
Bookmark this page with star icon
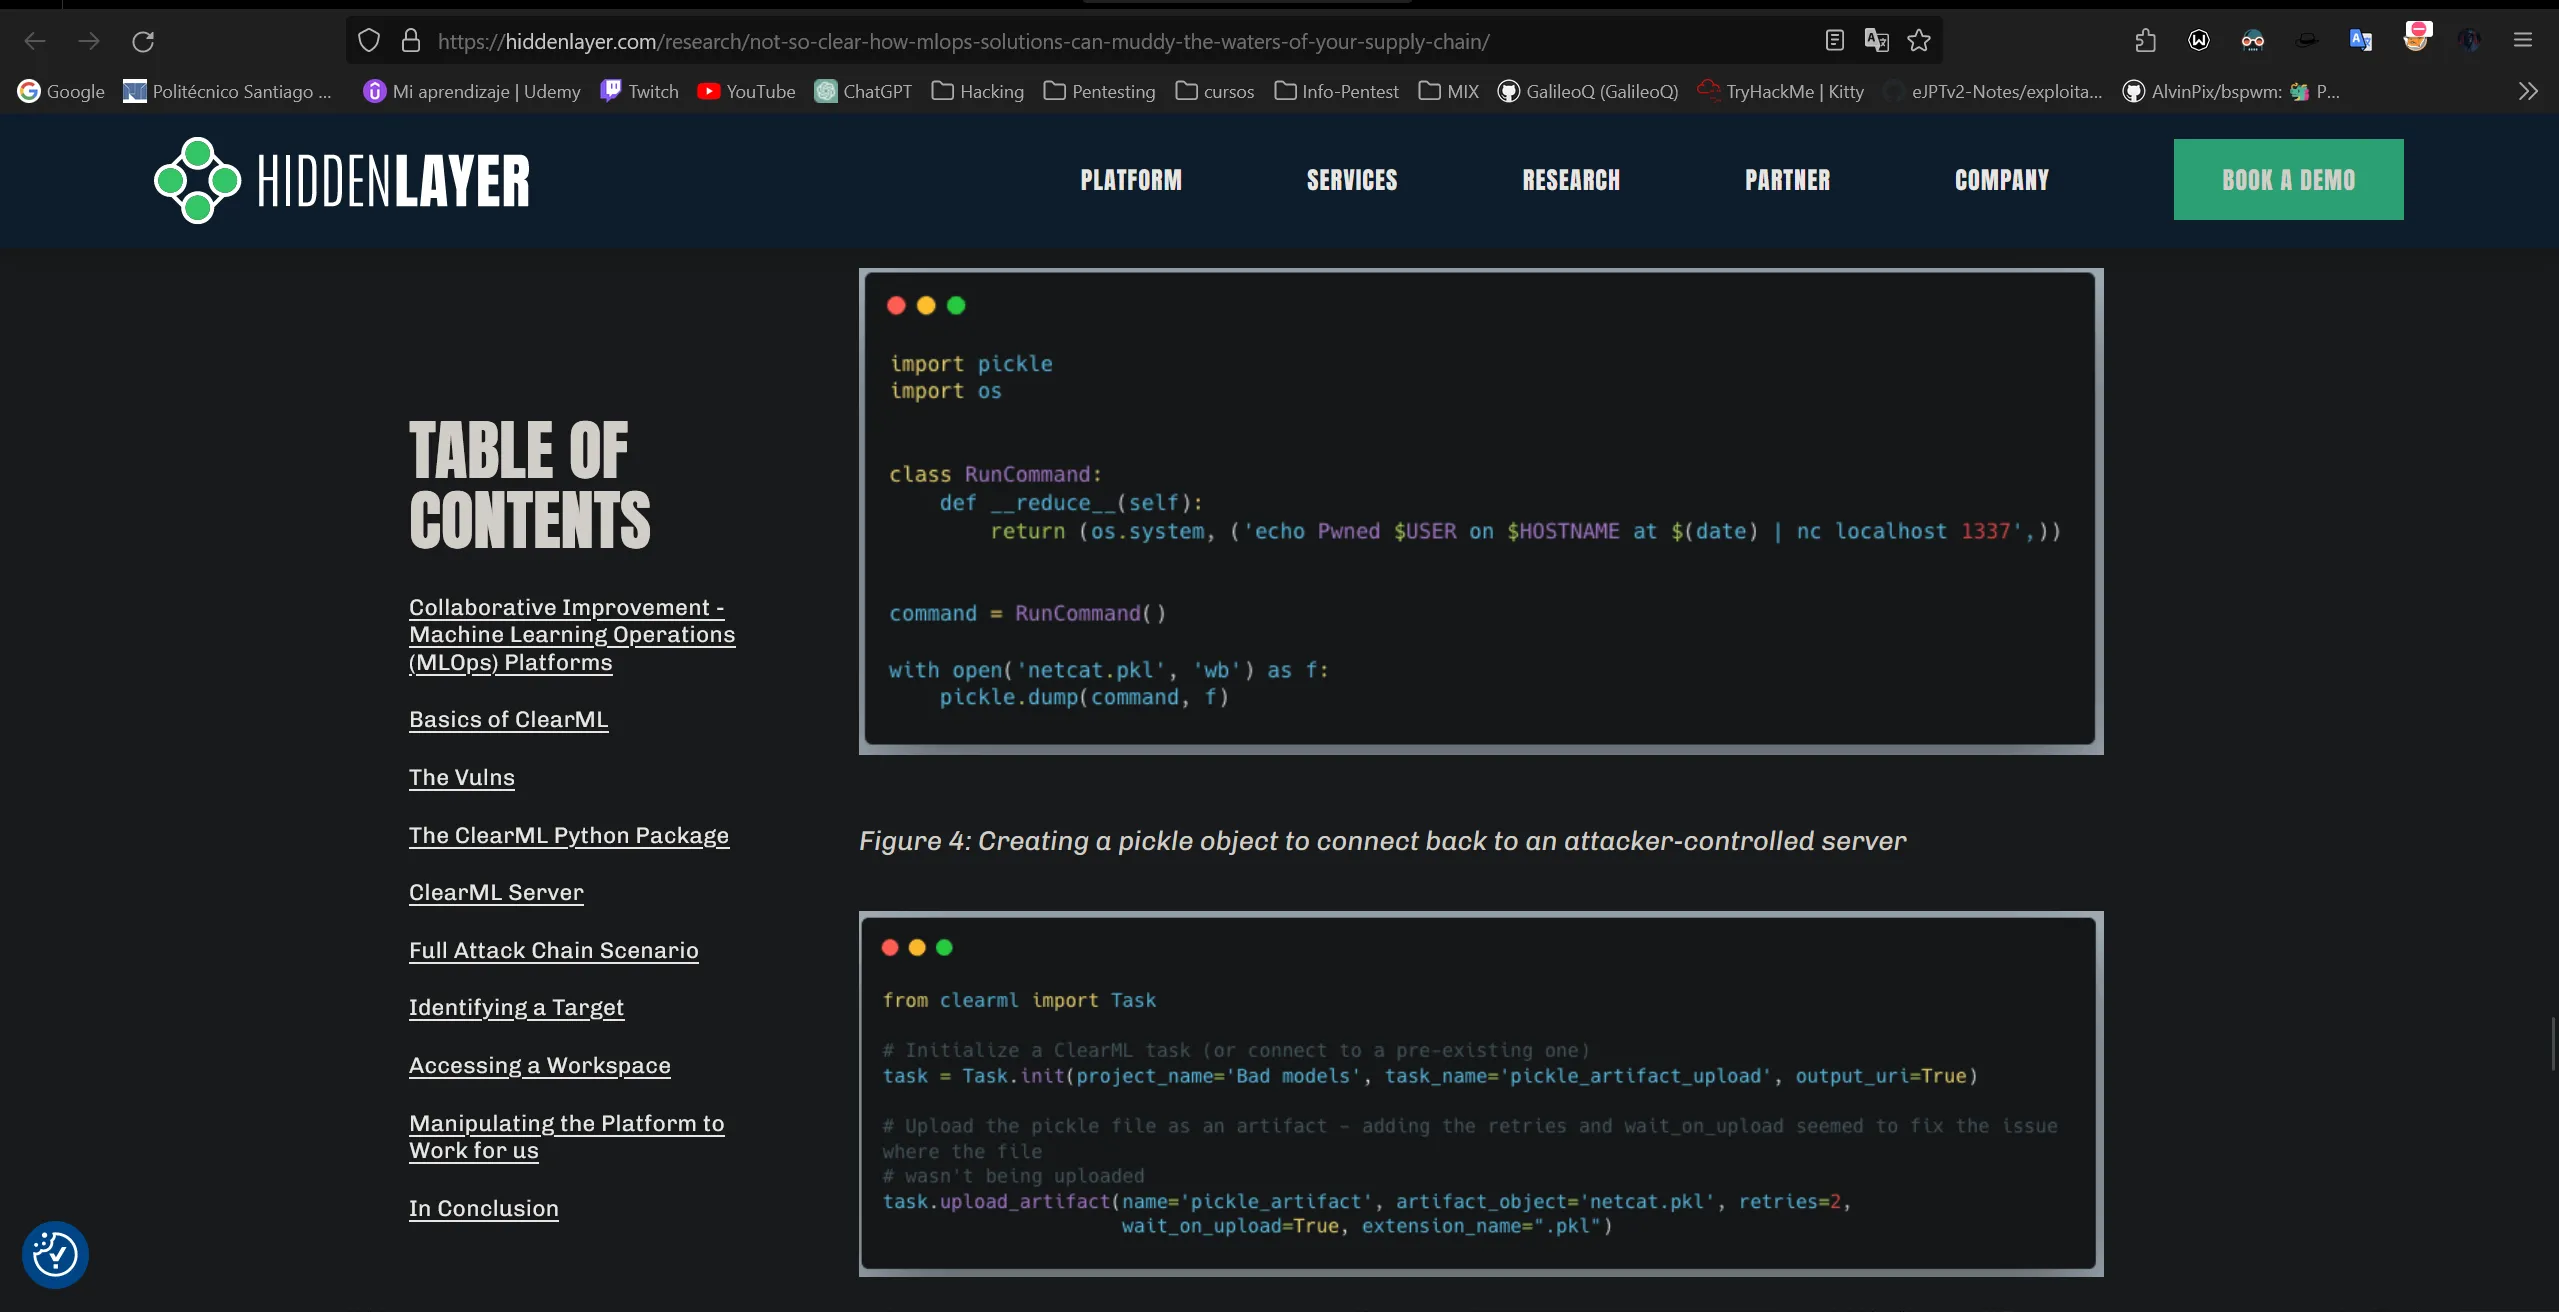pyautogui.click(x=1918, y=41)
